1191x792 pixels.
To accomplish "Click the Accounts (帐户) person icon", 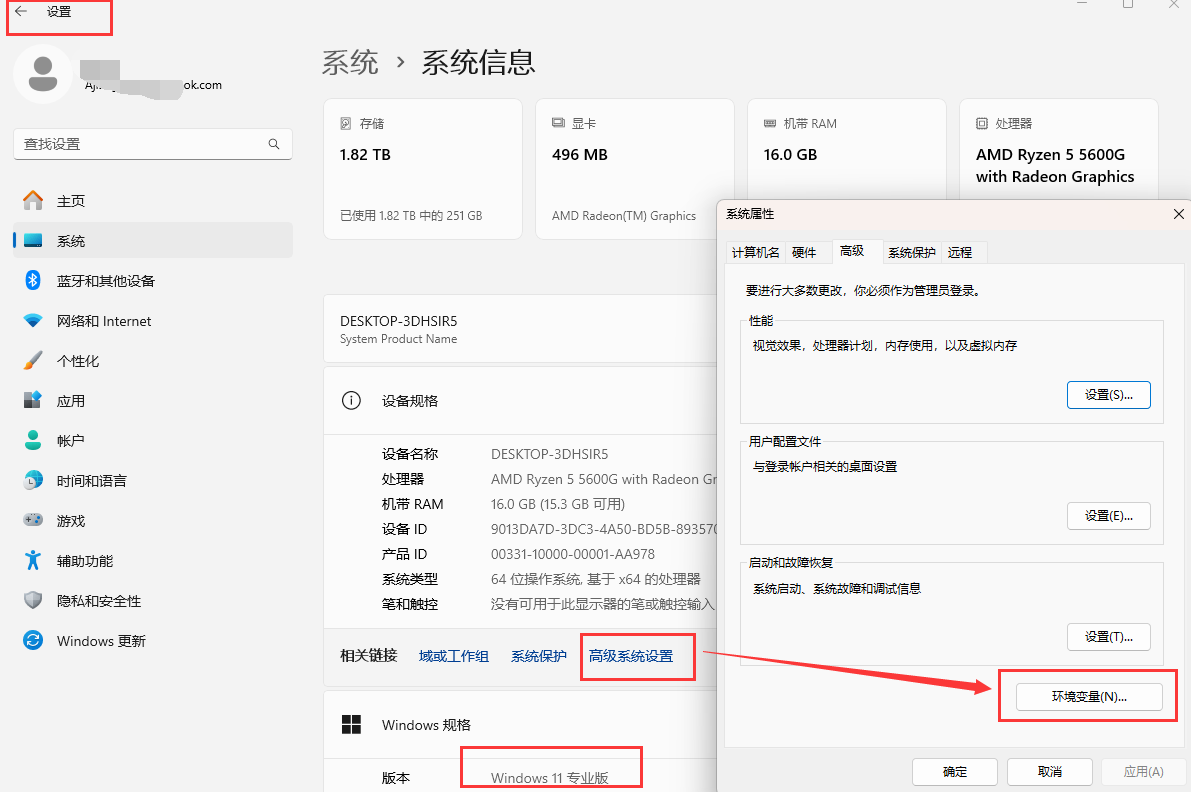I will coord(33,440).
